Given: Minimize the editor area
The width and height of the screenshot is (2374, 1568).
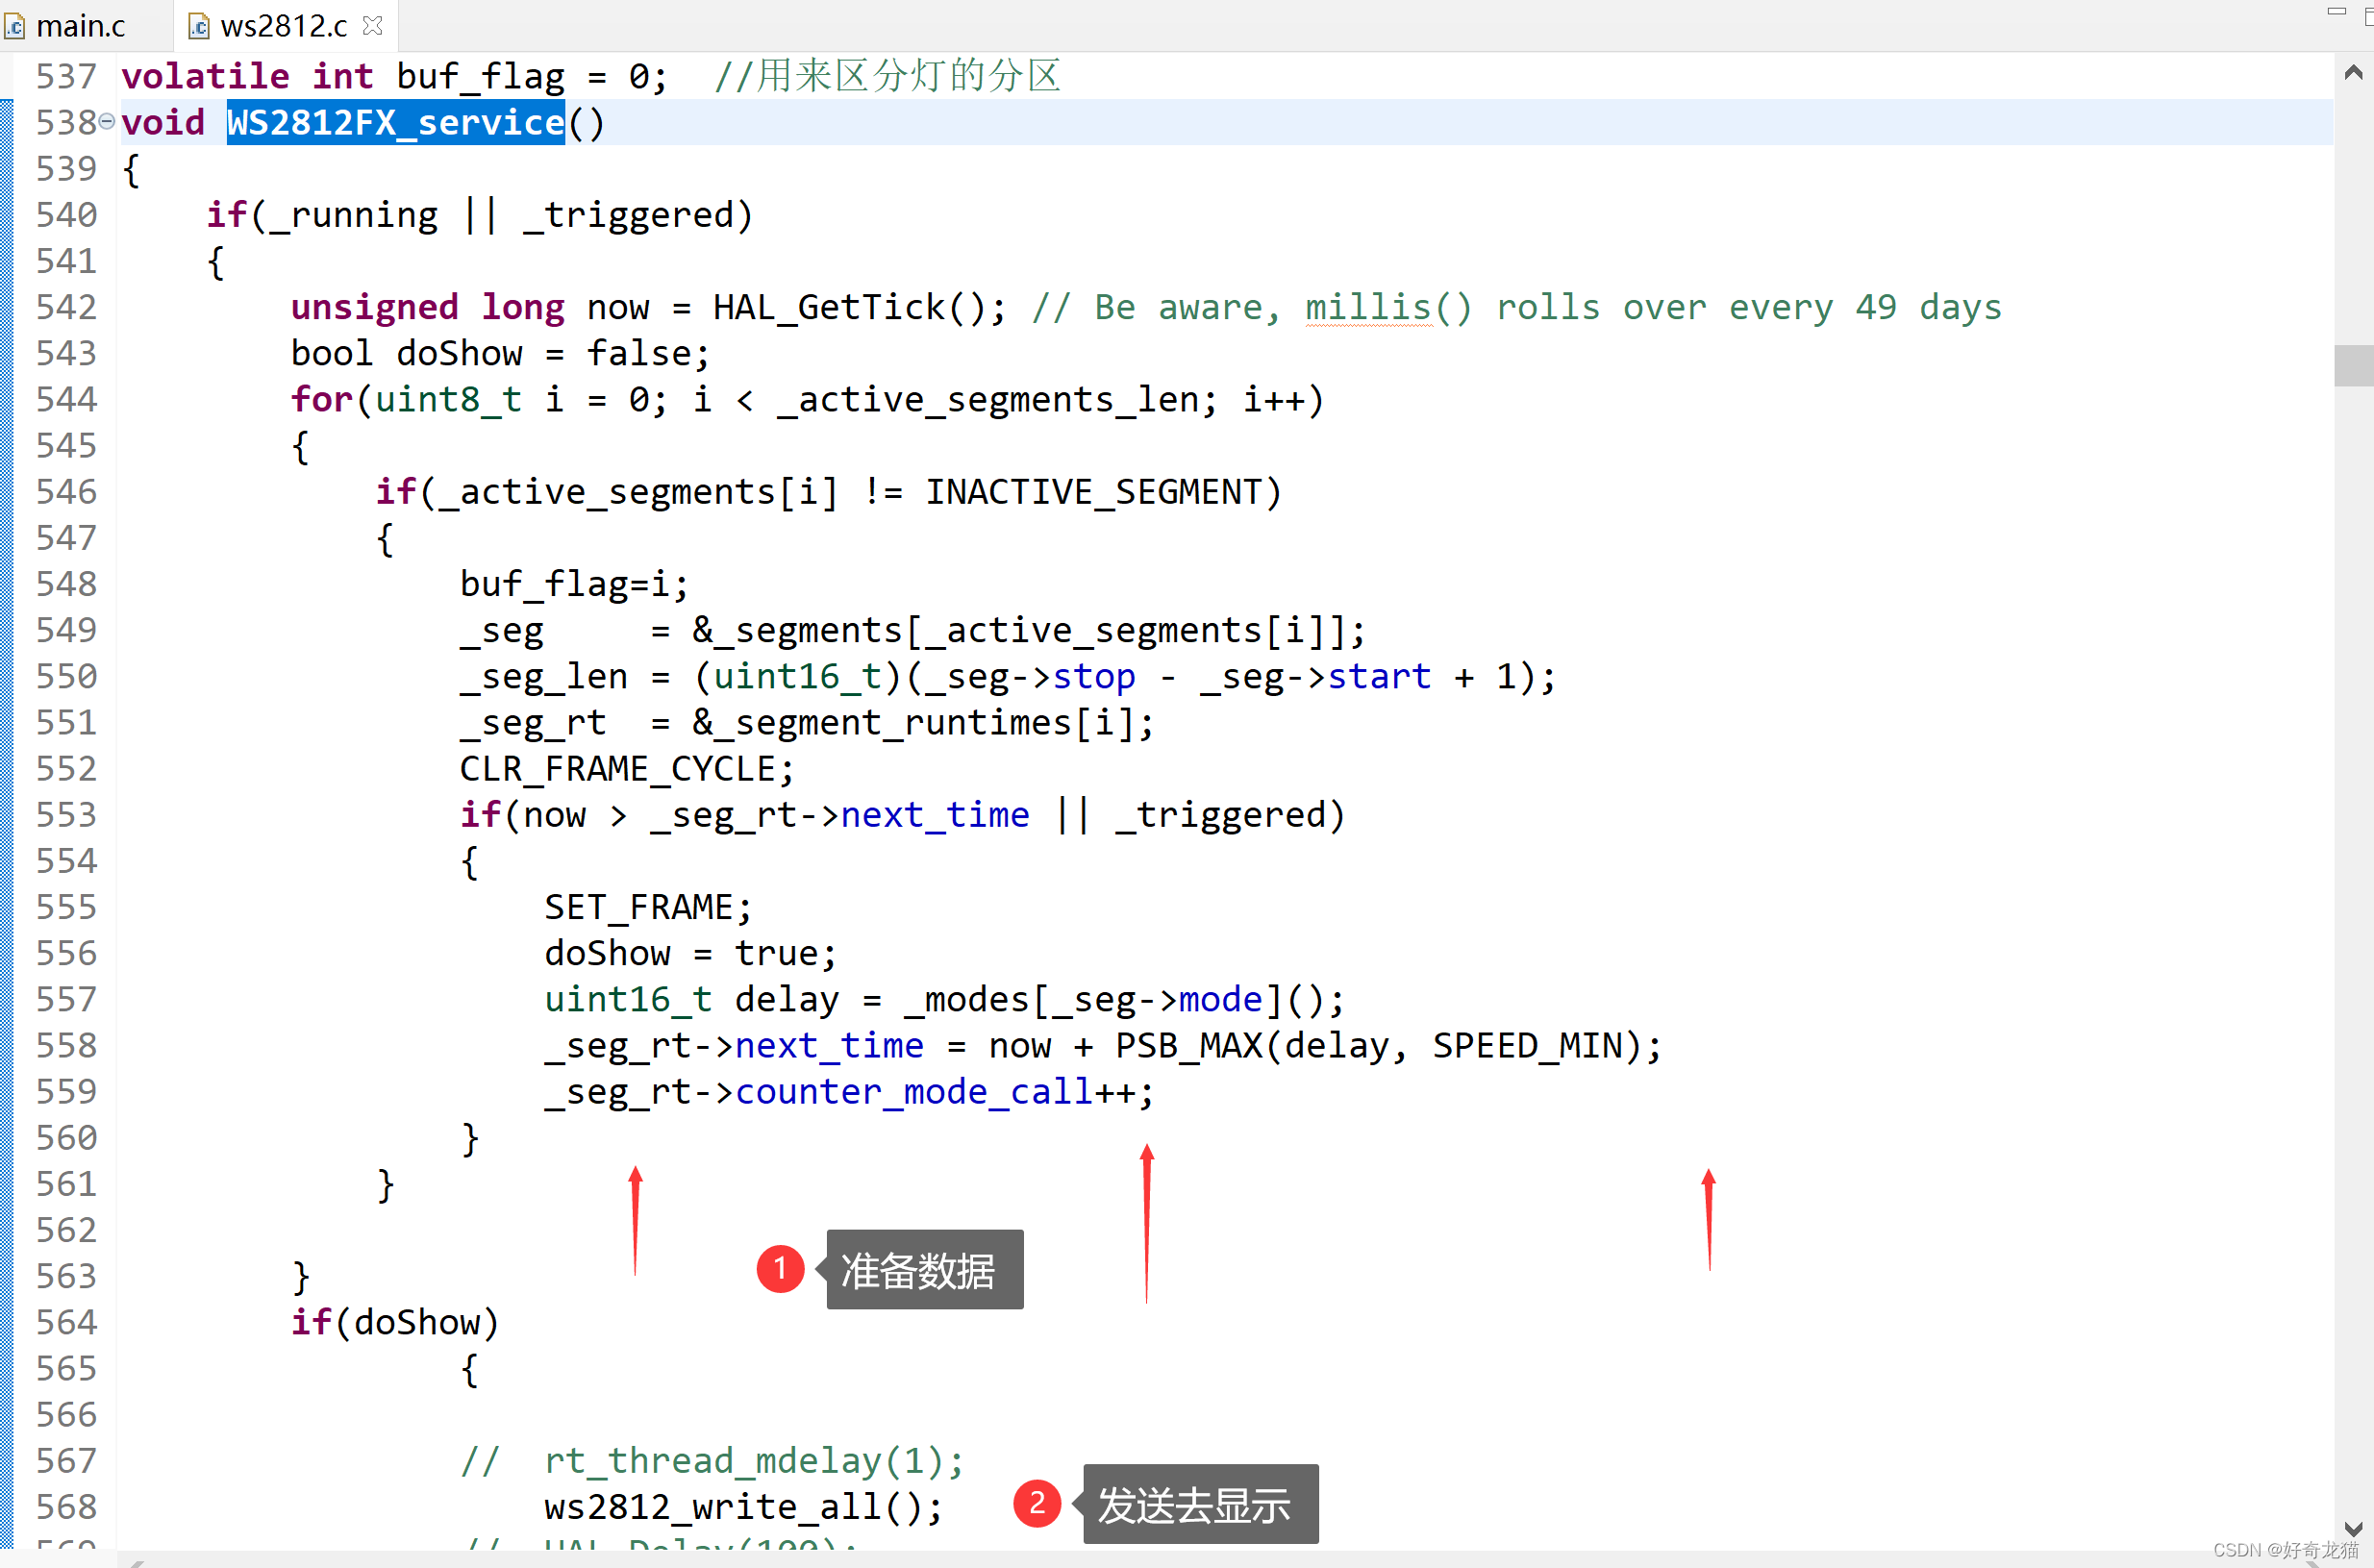Looking at the screenshot, I should click(x=2336, y=12).
